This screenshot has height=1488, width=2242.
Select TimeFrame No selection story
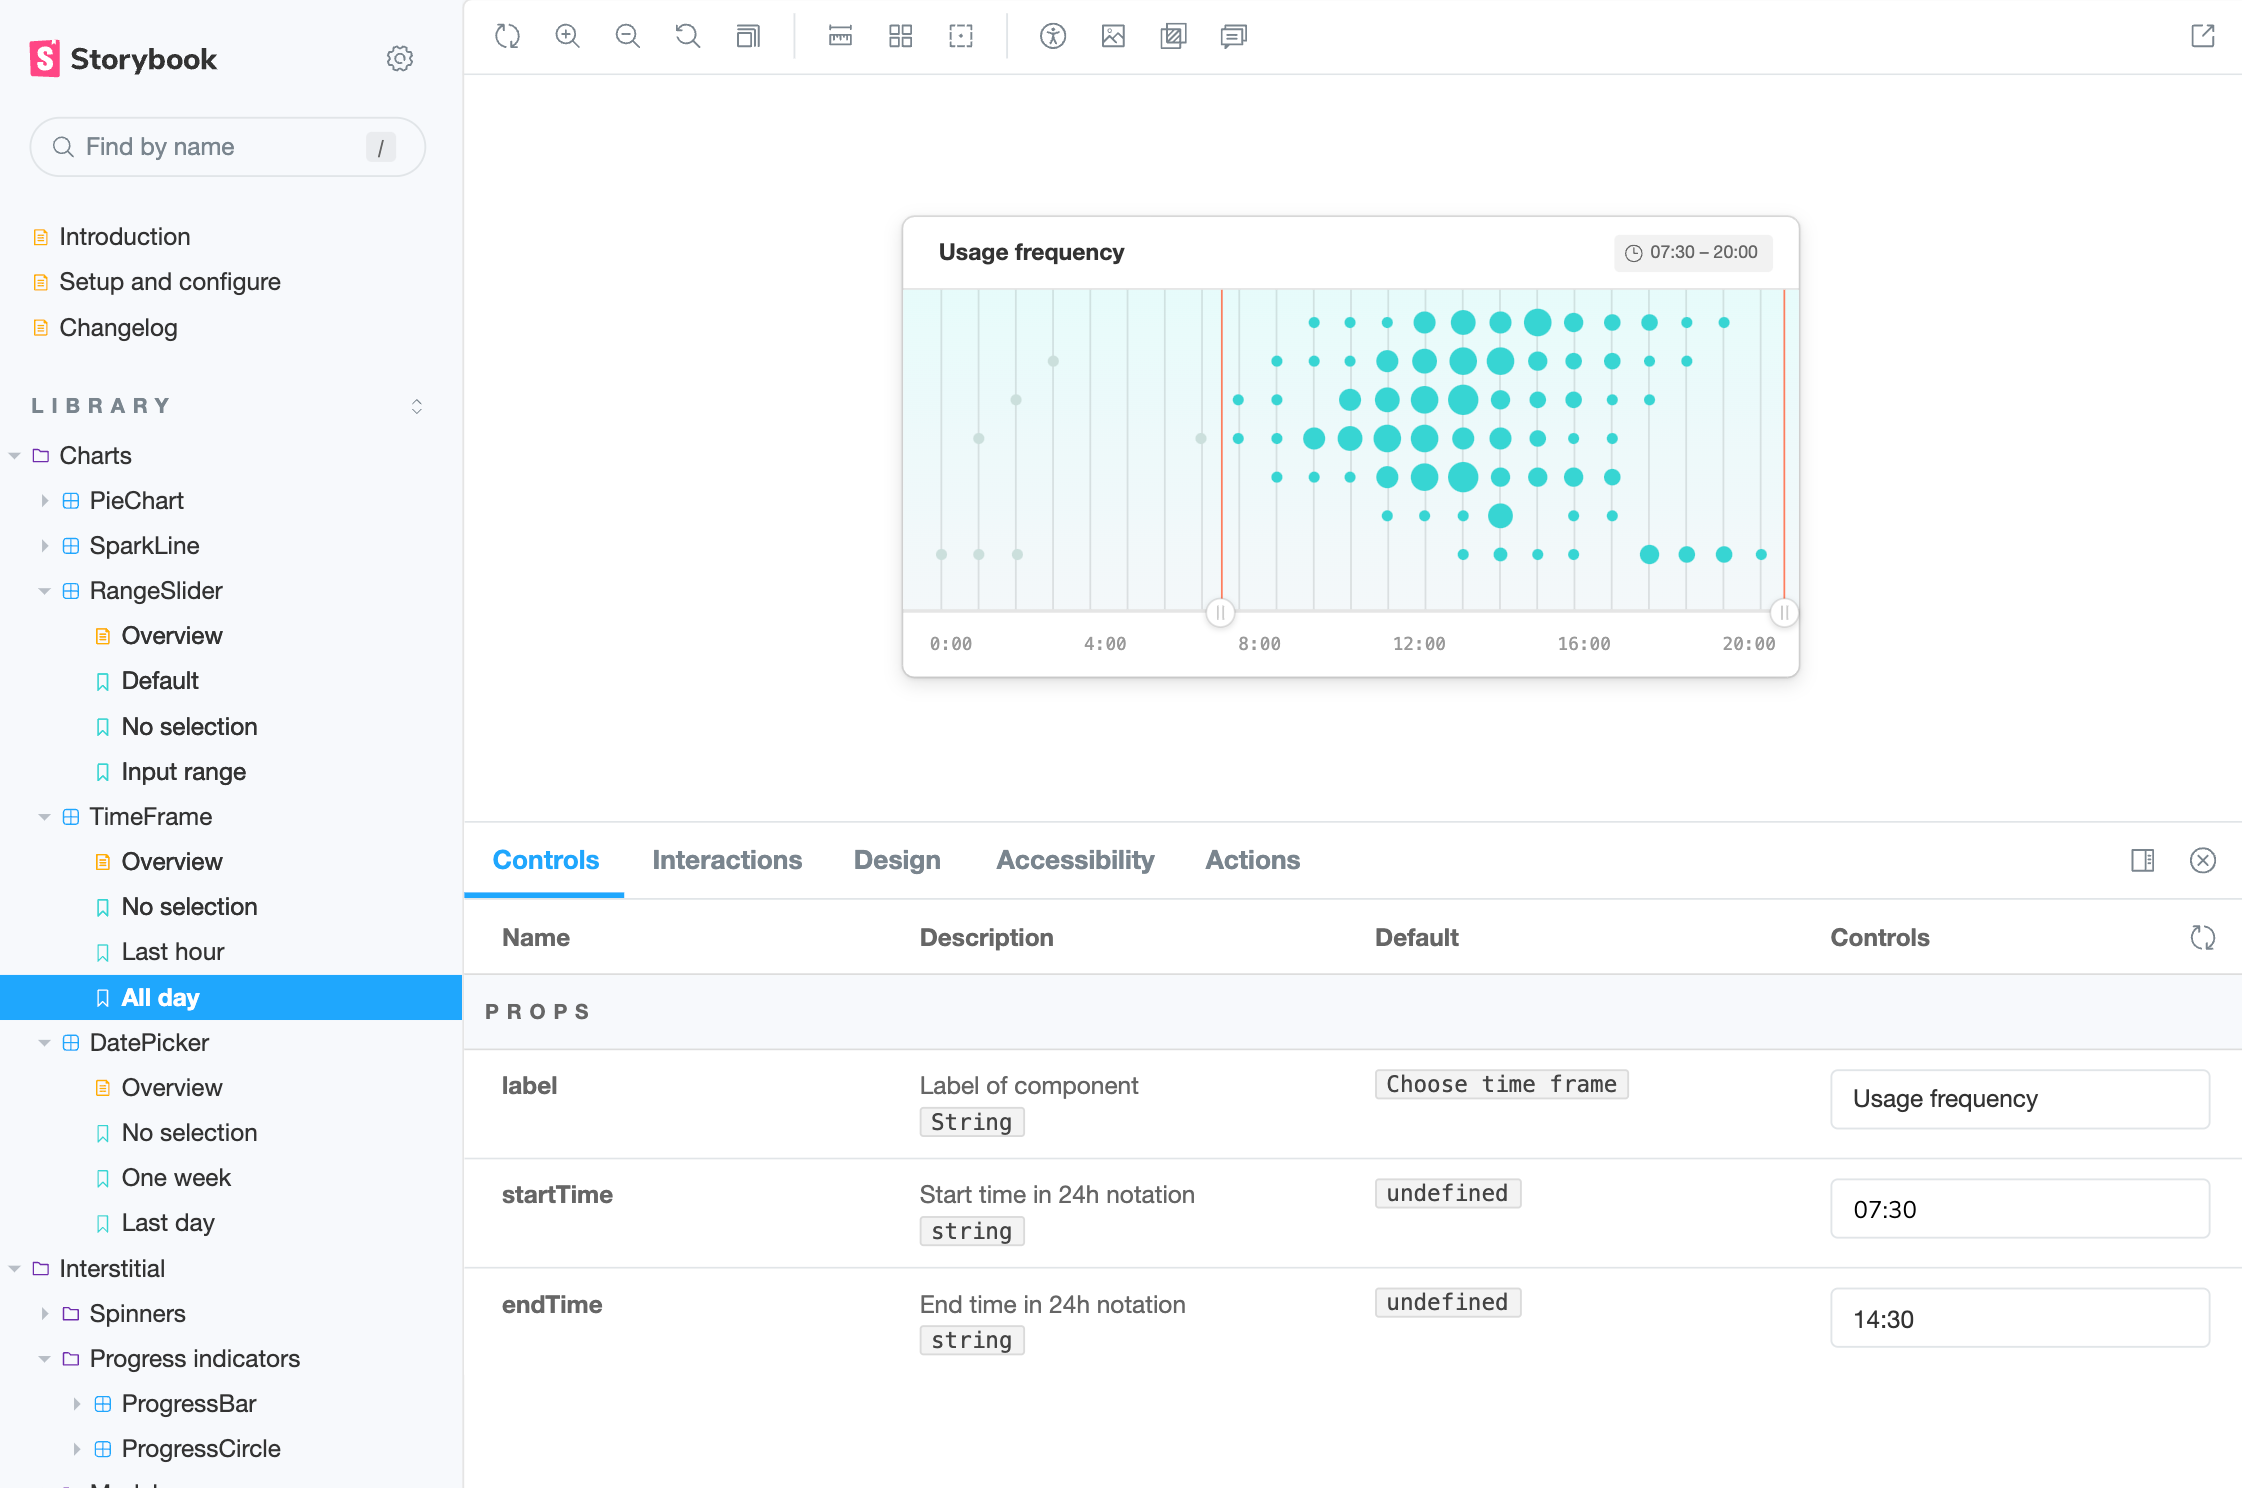click(190, 907)
